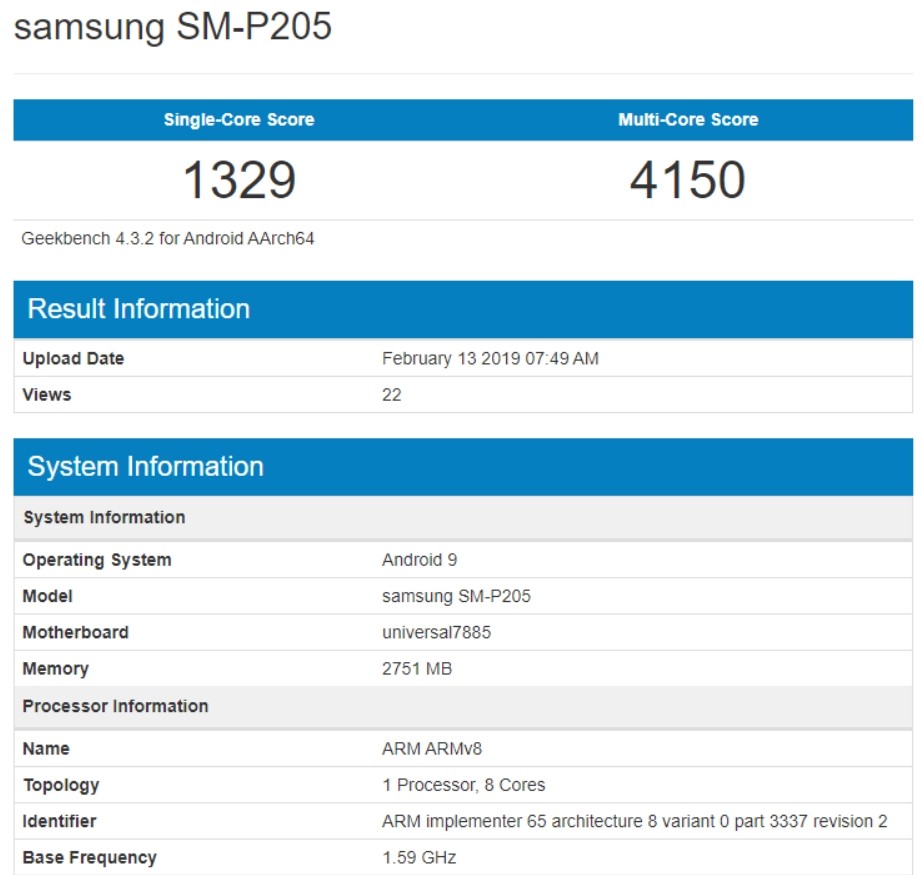
Task: Click the 'Operating System' label
Action: (x=97, y=560)
